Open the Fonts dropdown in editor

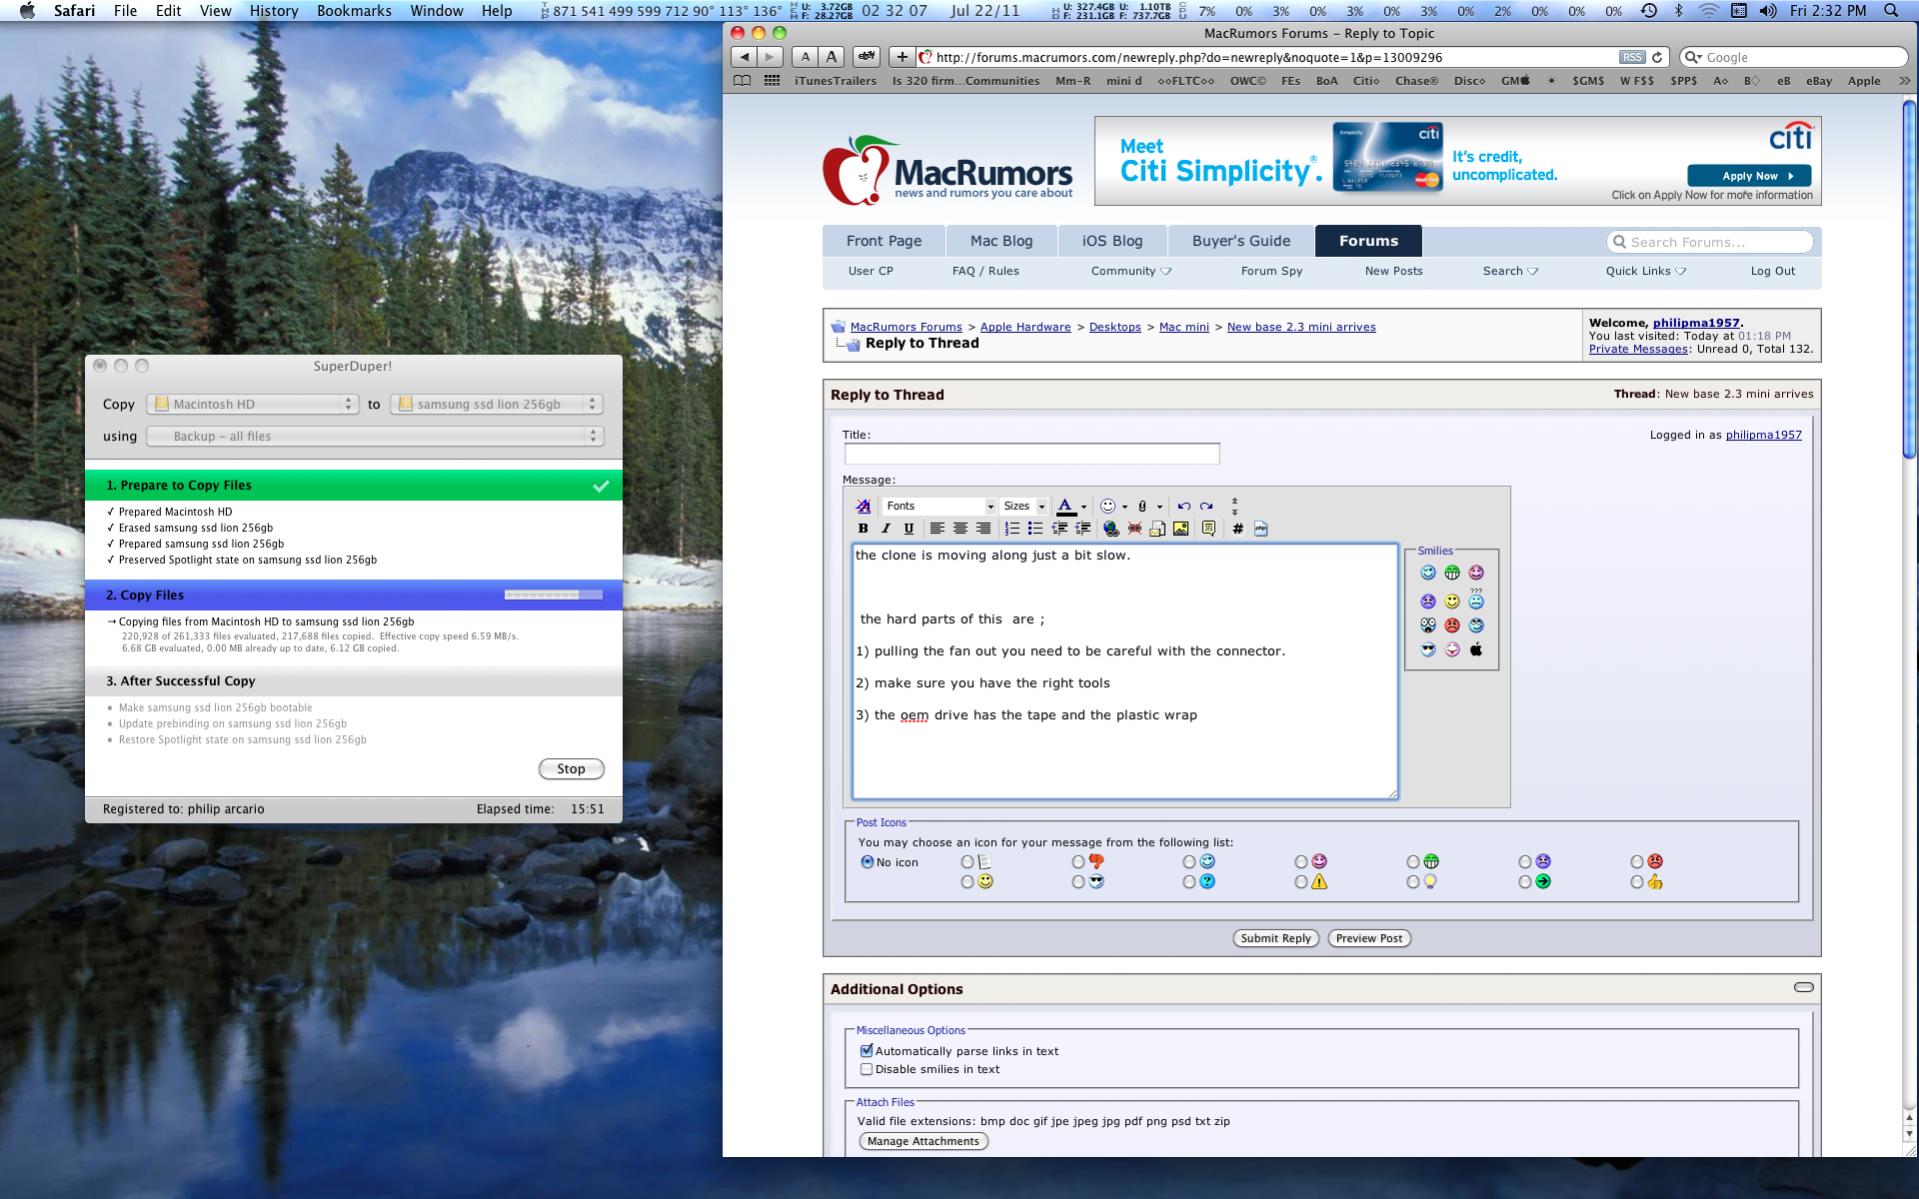tap(939, 506)
